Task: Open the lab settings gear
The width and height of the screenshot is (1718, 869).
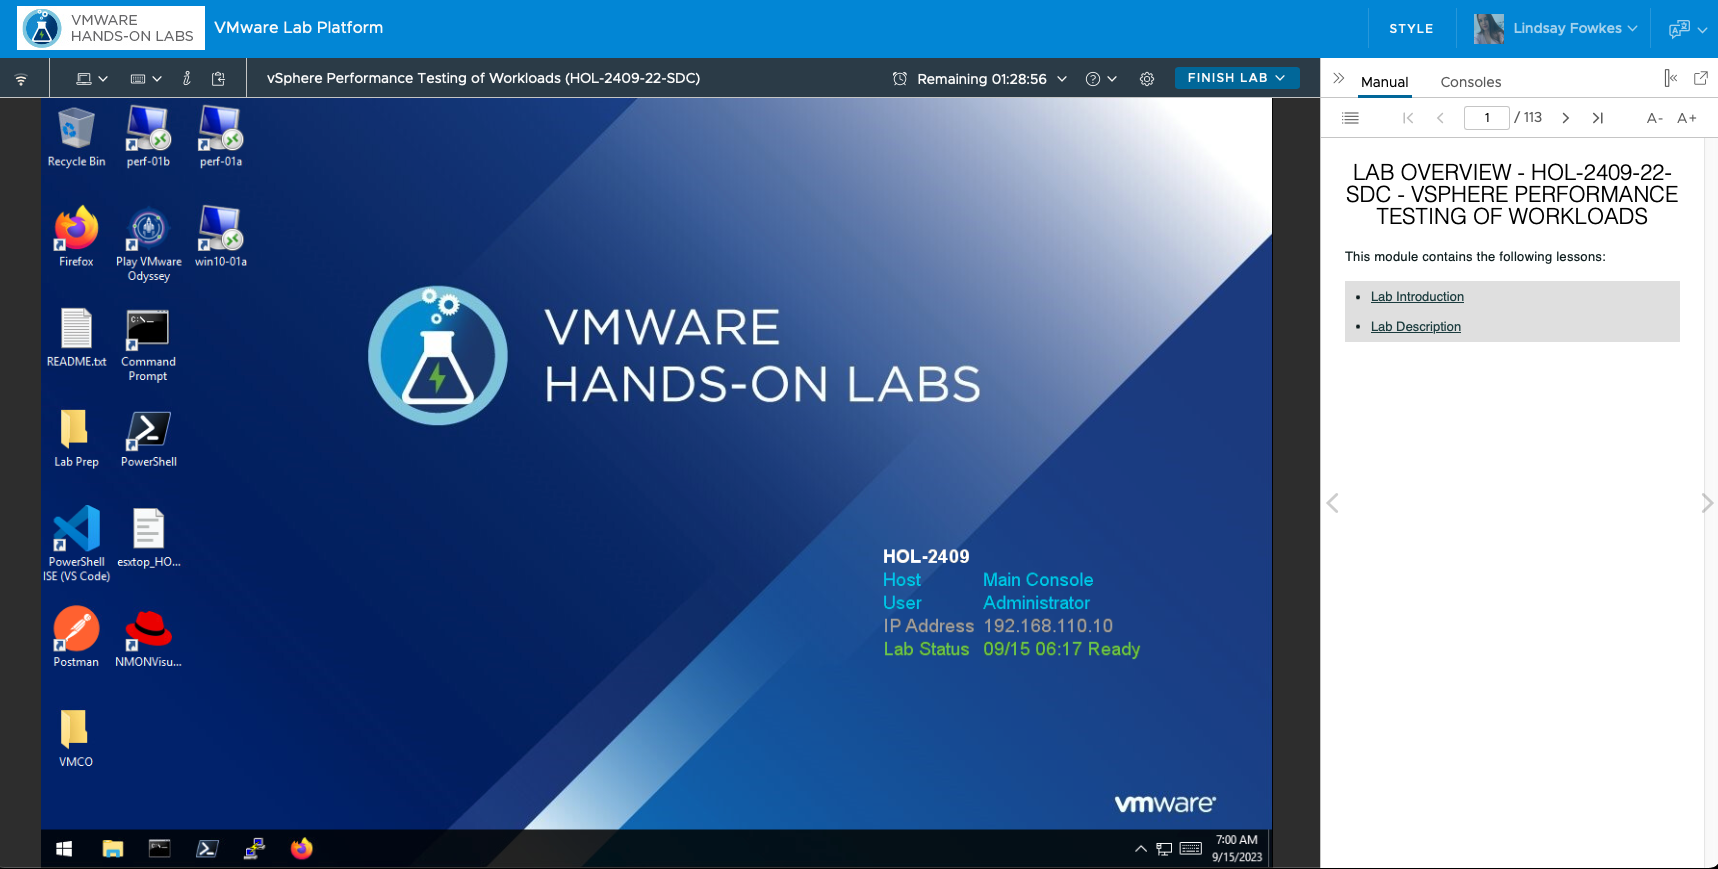Action: coord(1147,79)
